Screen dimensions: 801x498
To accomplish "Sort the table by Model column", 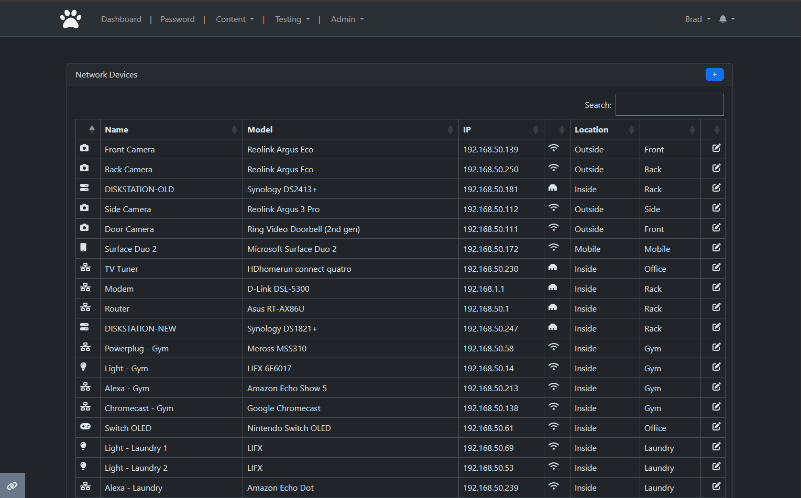I will coord(350,130).
